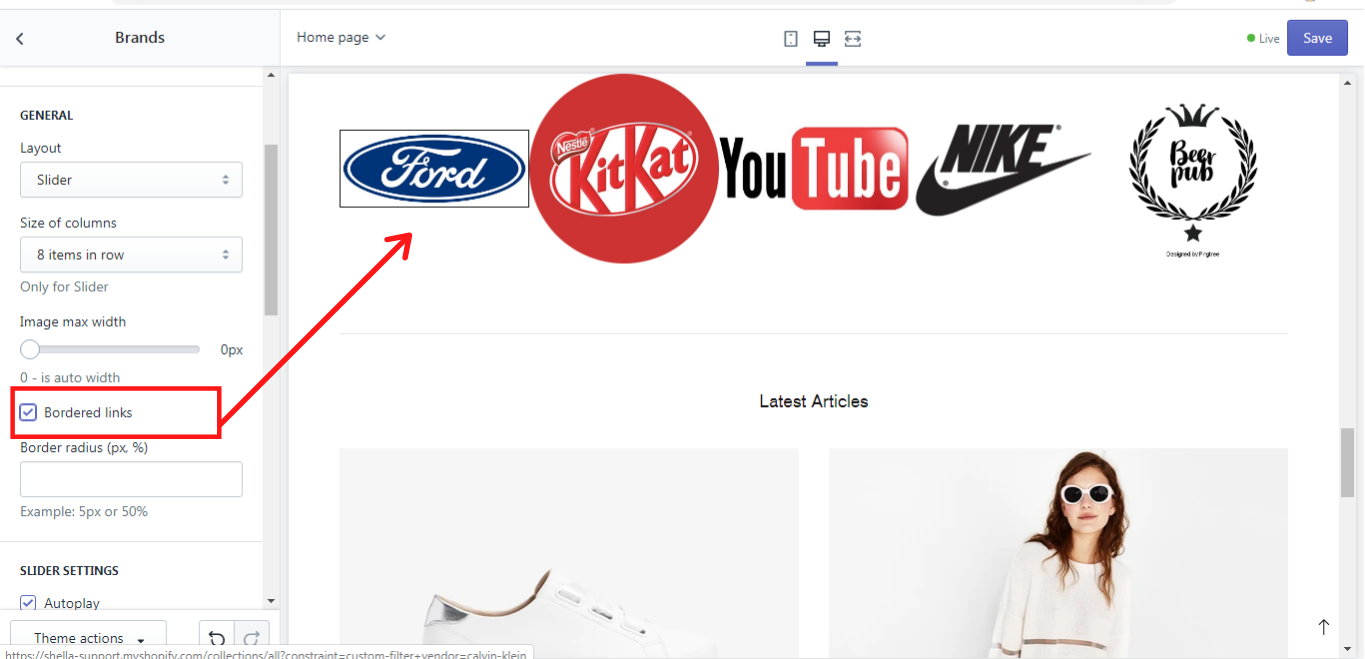
Task: Open the Layout dropdown set to Slider
Action: coord(131,180)
